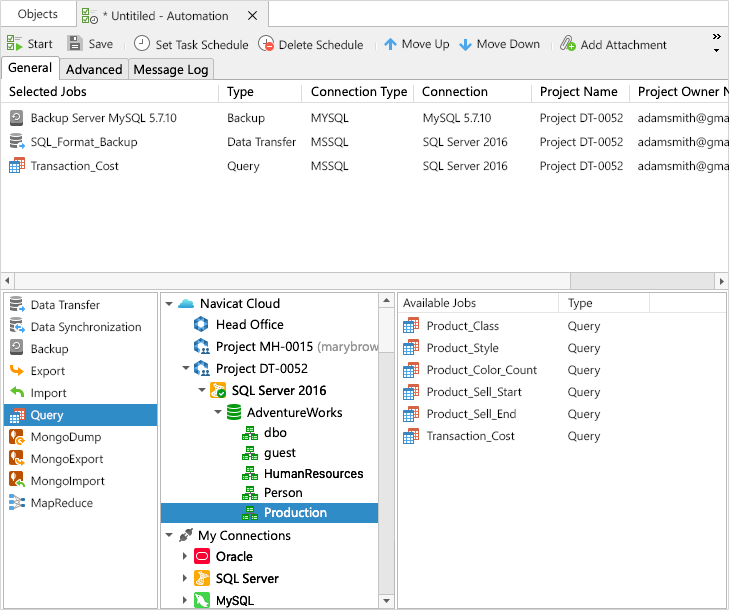Select the dbo schema

(270, 432)
